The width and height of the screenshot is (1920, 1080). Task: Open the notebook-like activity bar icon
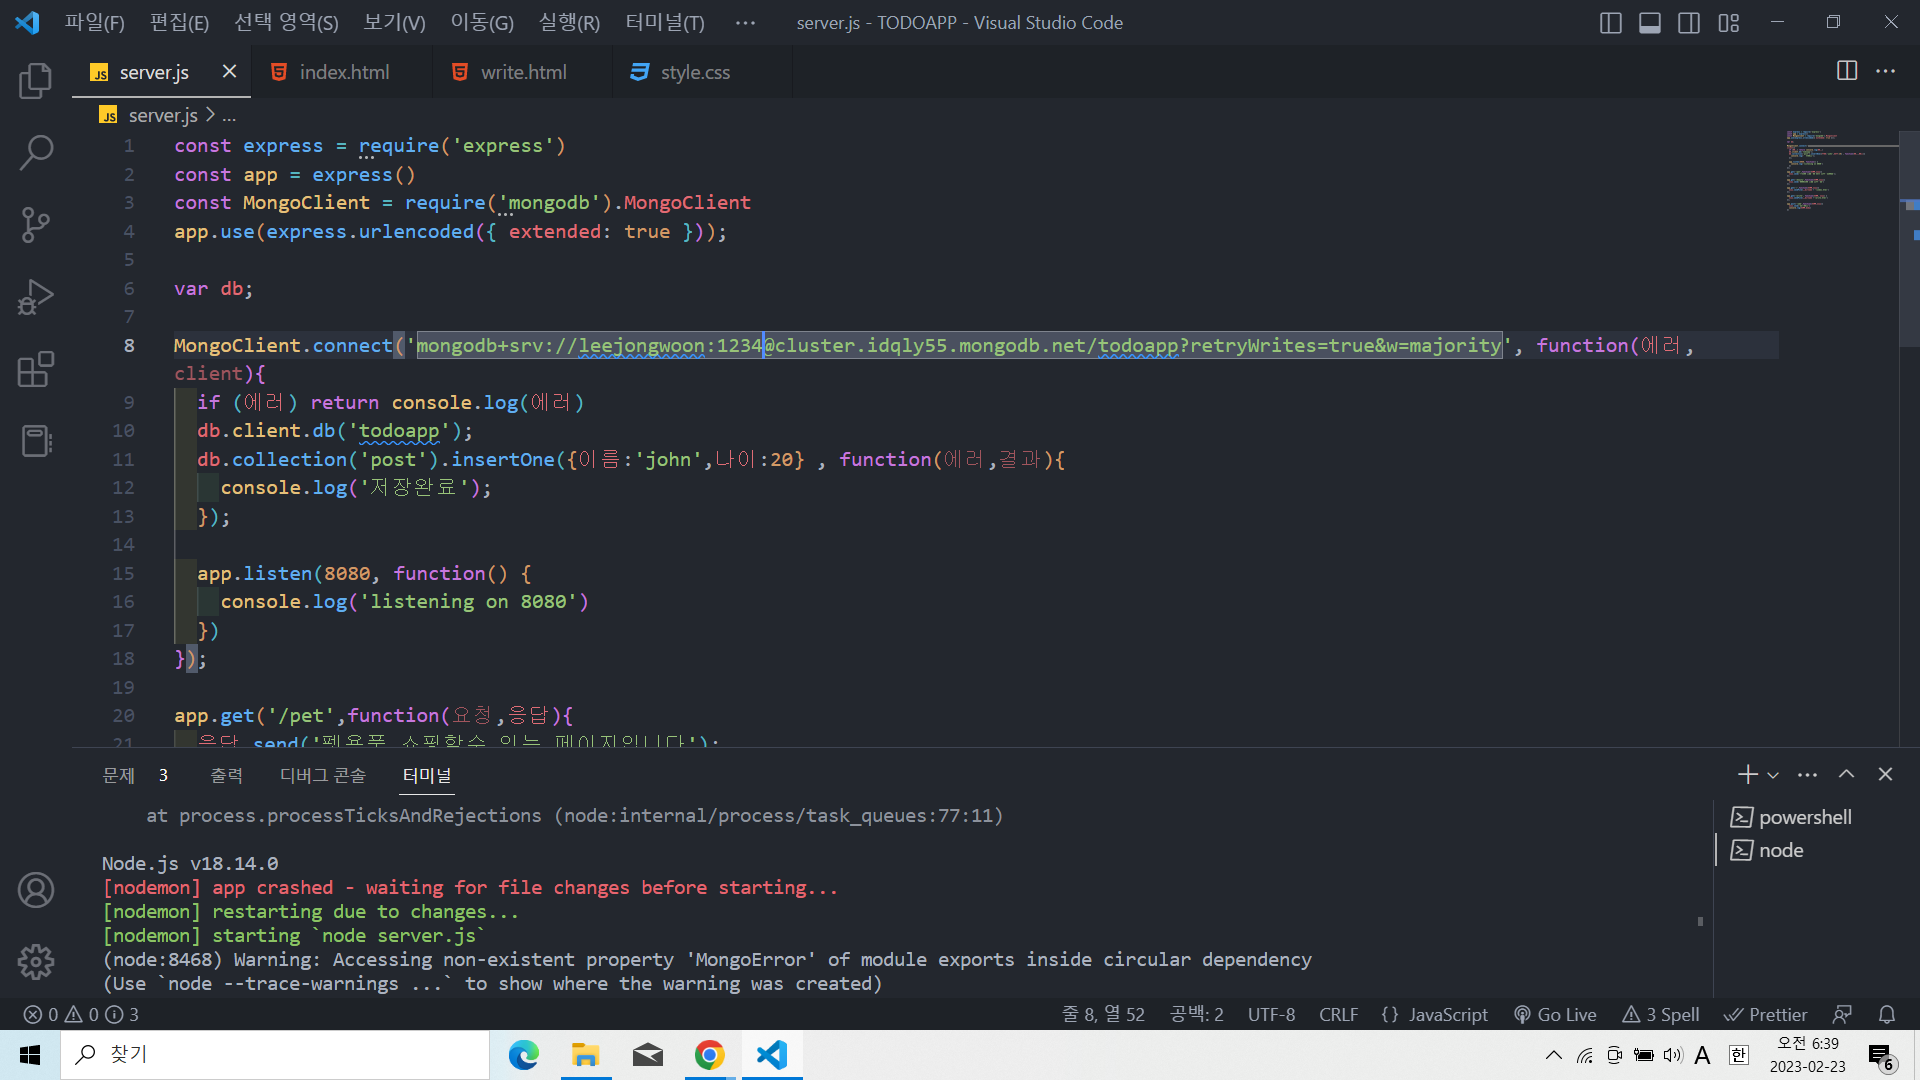[x=36, y=441]
